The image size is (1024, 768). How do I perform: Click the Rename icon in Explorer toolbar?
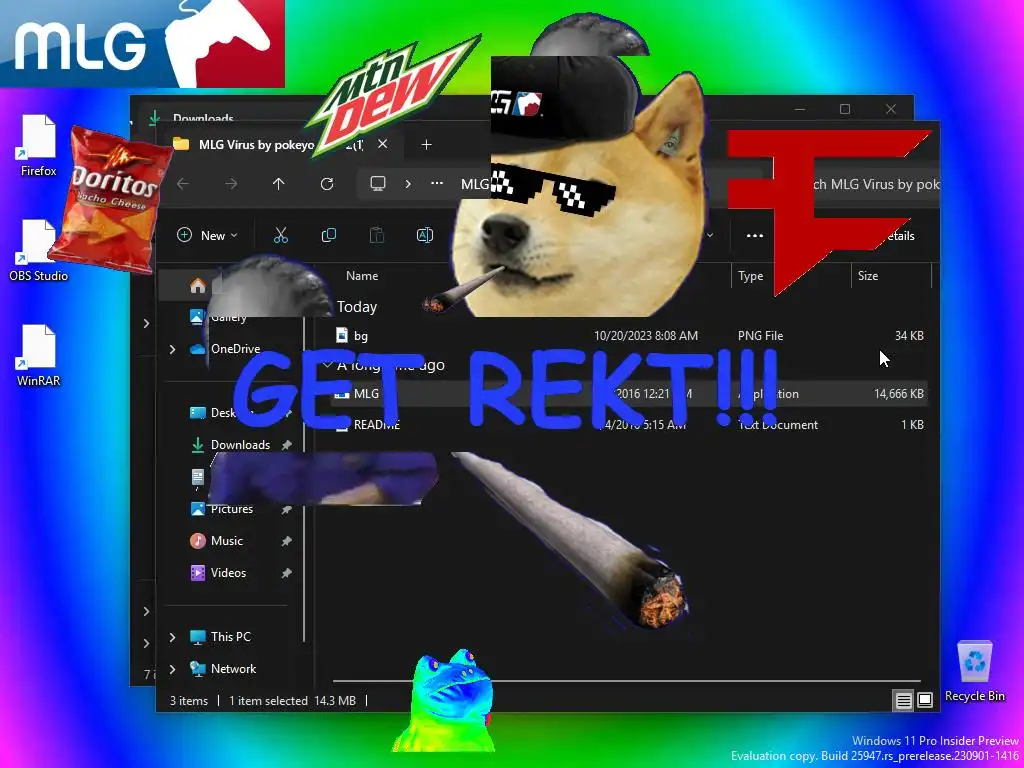point(425,235)
